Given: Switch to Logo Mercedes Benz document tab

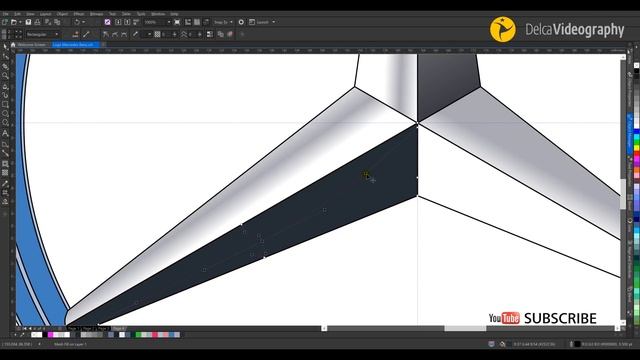Looking at the screenshot, I should (x=76, y=44).
